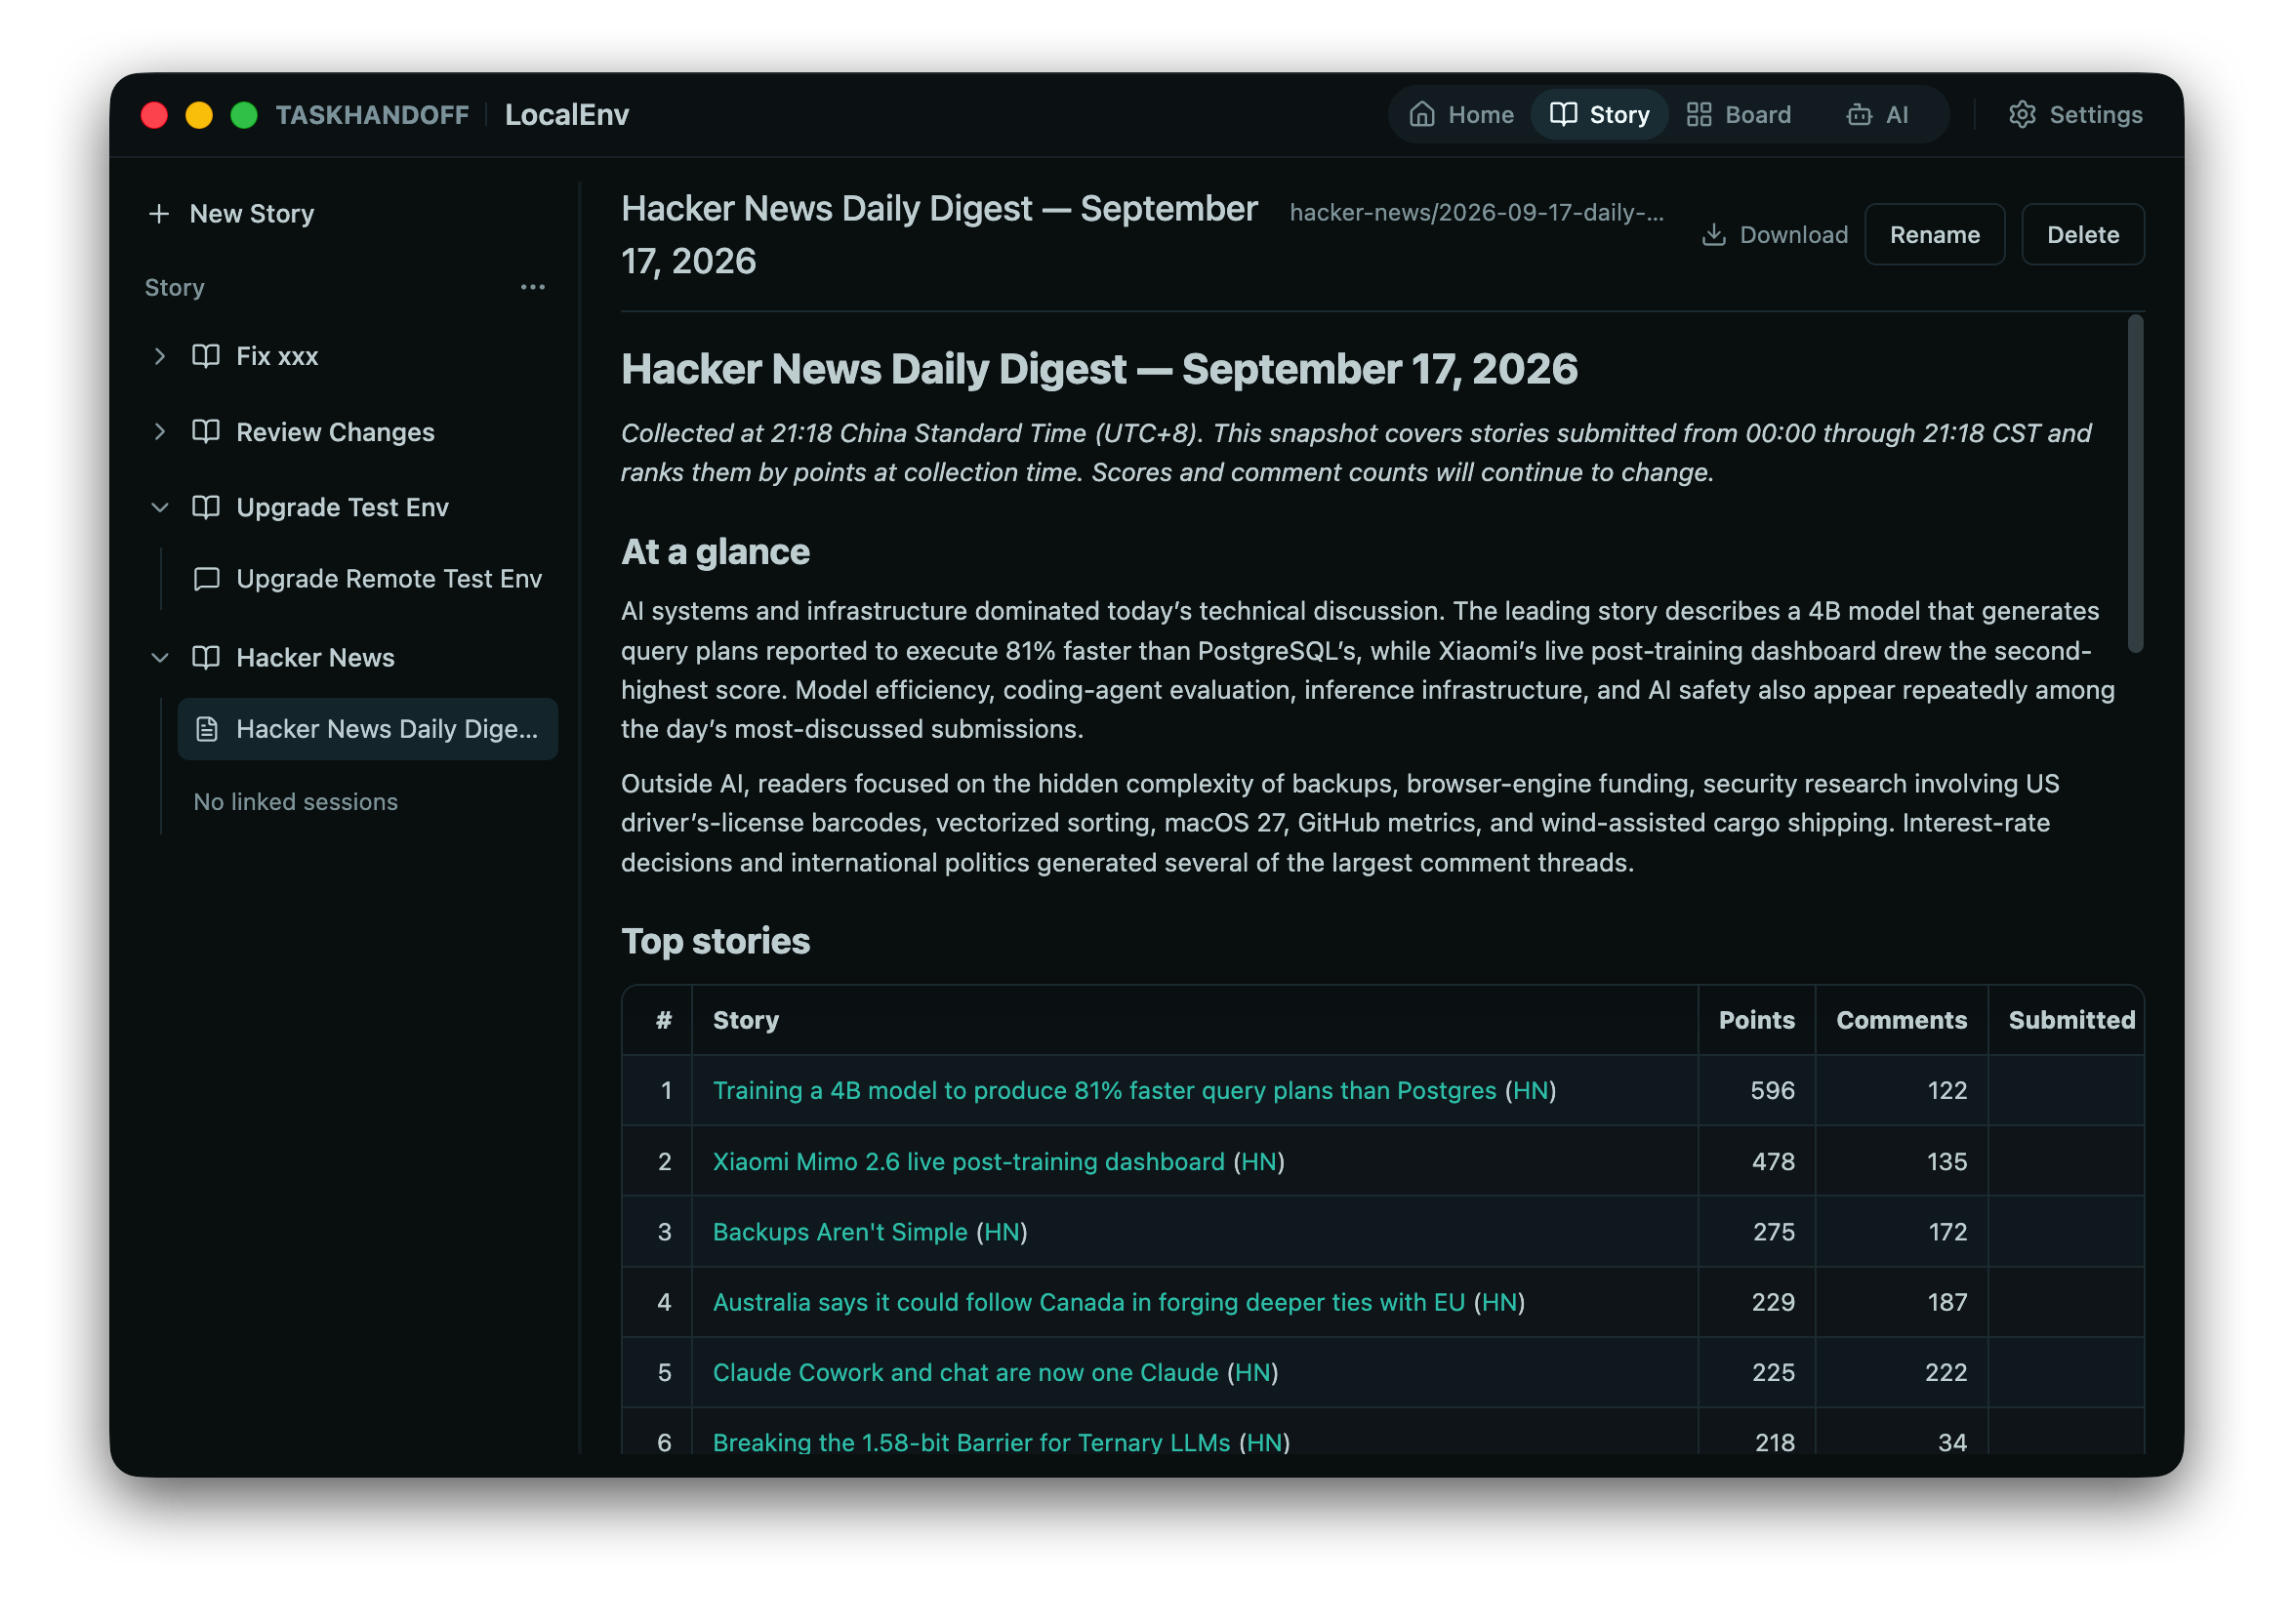Create a New Story
Screen dimensions: 2294x1624
[x=232, y=214]
